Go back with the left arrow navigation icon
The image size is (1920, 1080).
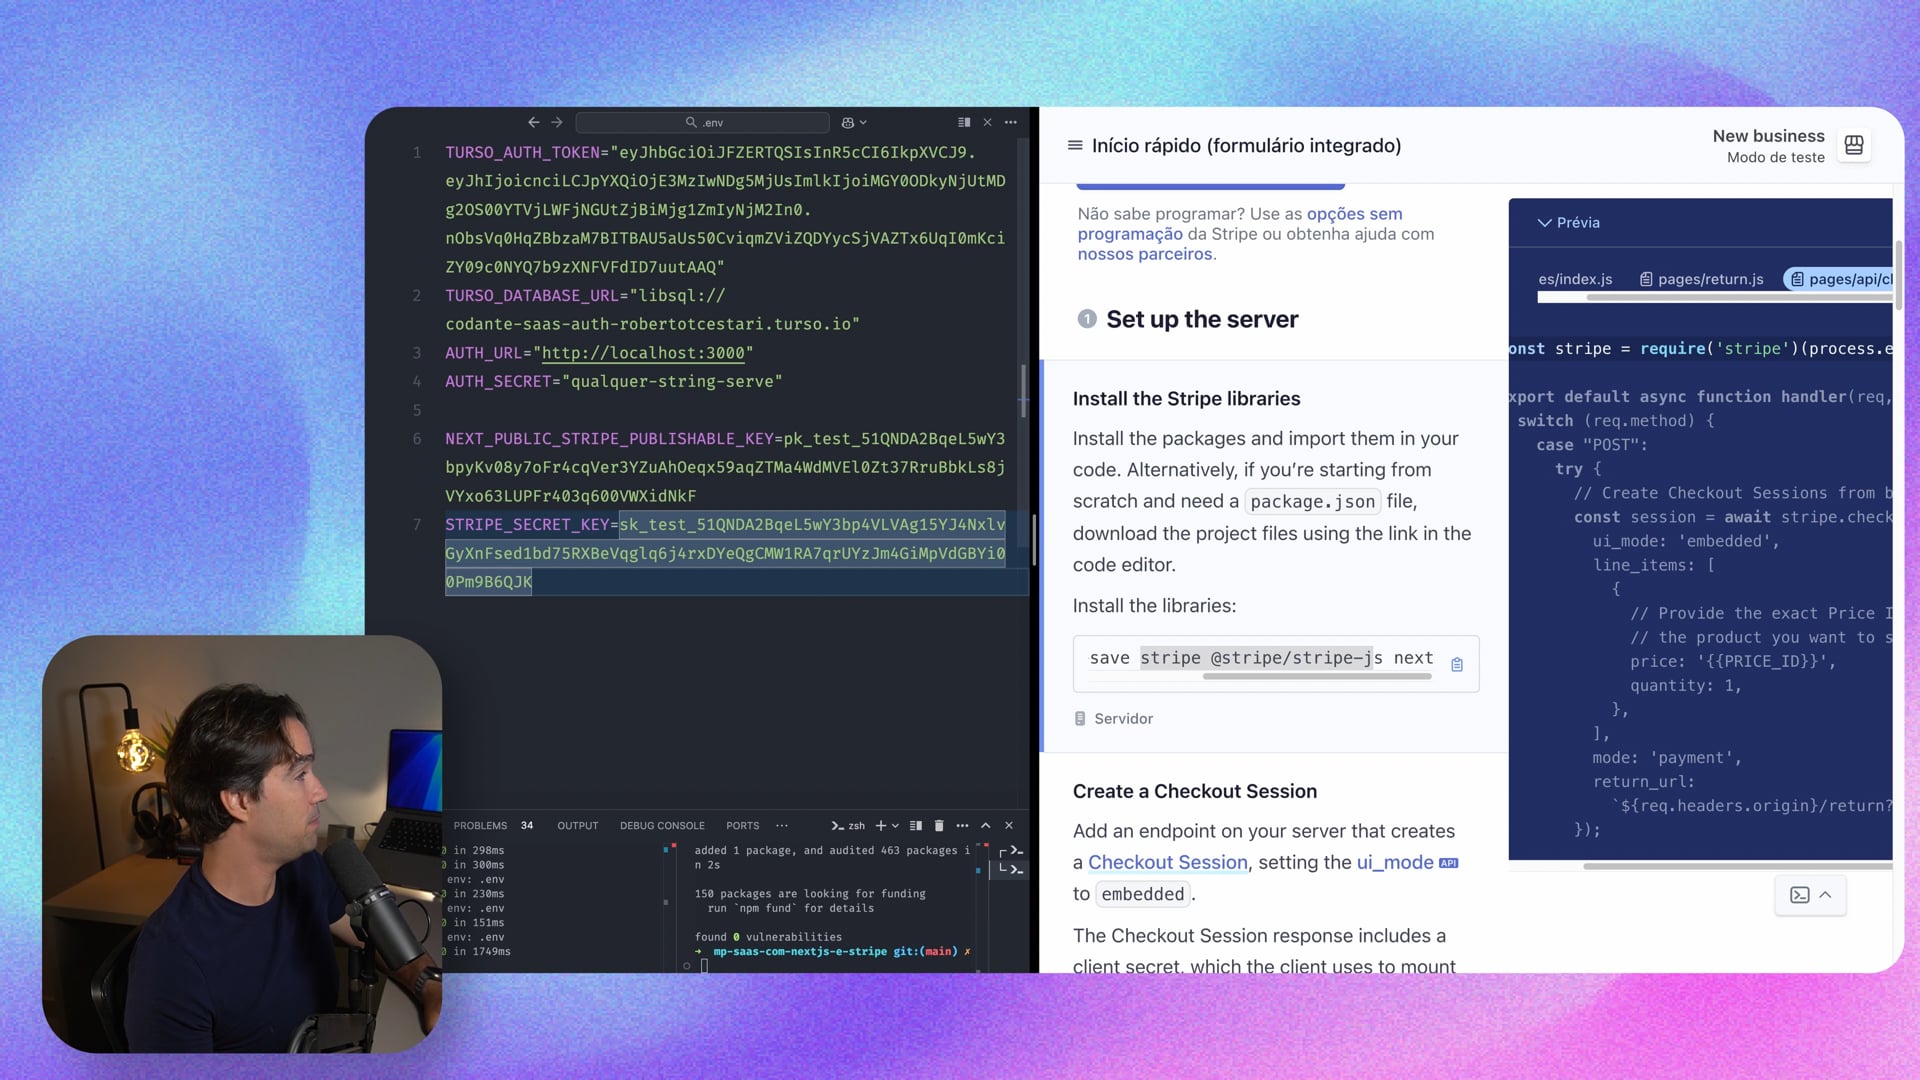pyautogui.click(x=533, y=122)
